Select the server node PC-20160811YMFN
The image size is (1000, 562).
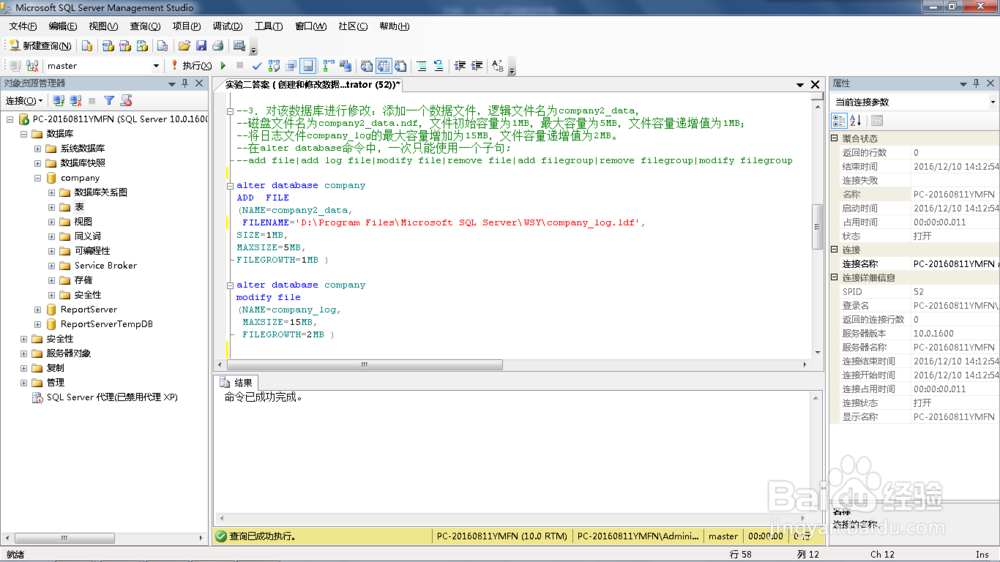tap(119, 119)
